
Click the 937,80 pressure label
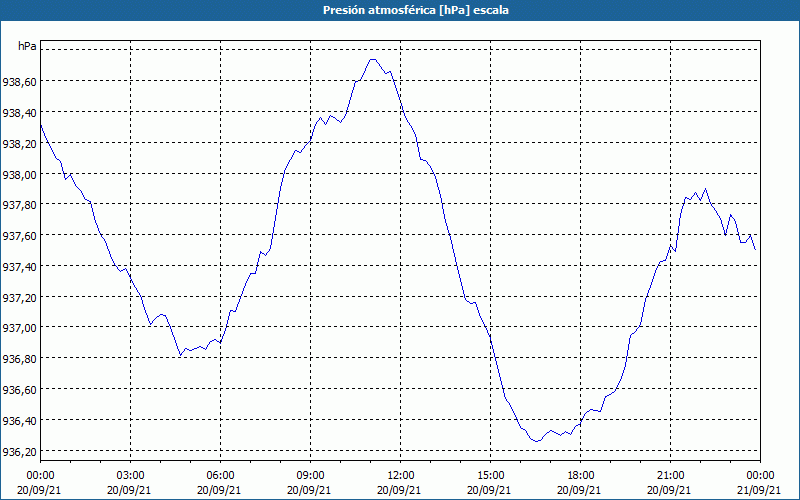pos(19,205)
